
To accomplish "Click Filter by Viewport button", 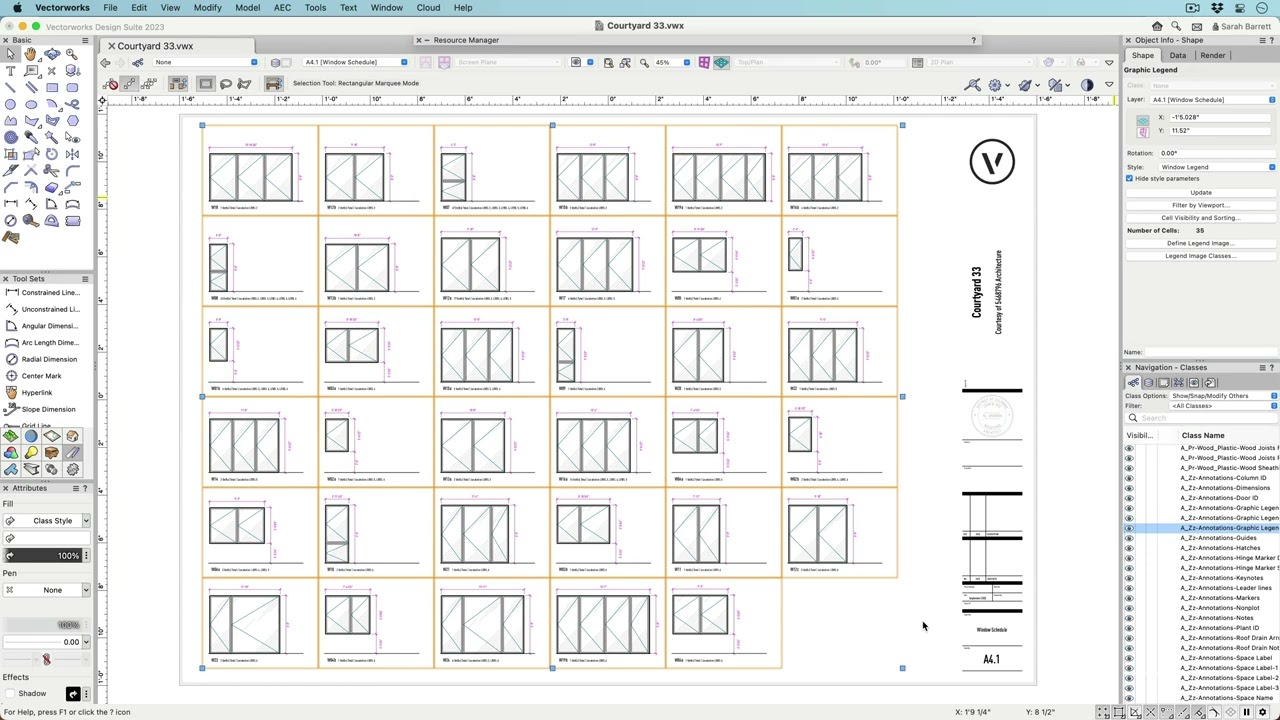I will 1200,205.
